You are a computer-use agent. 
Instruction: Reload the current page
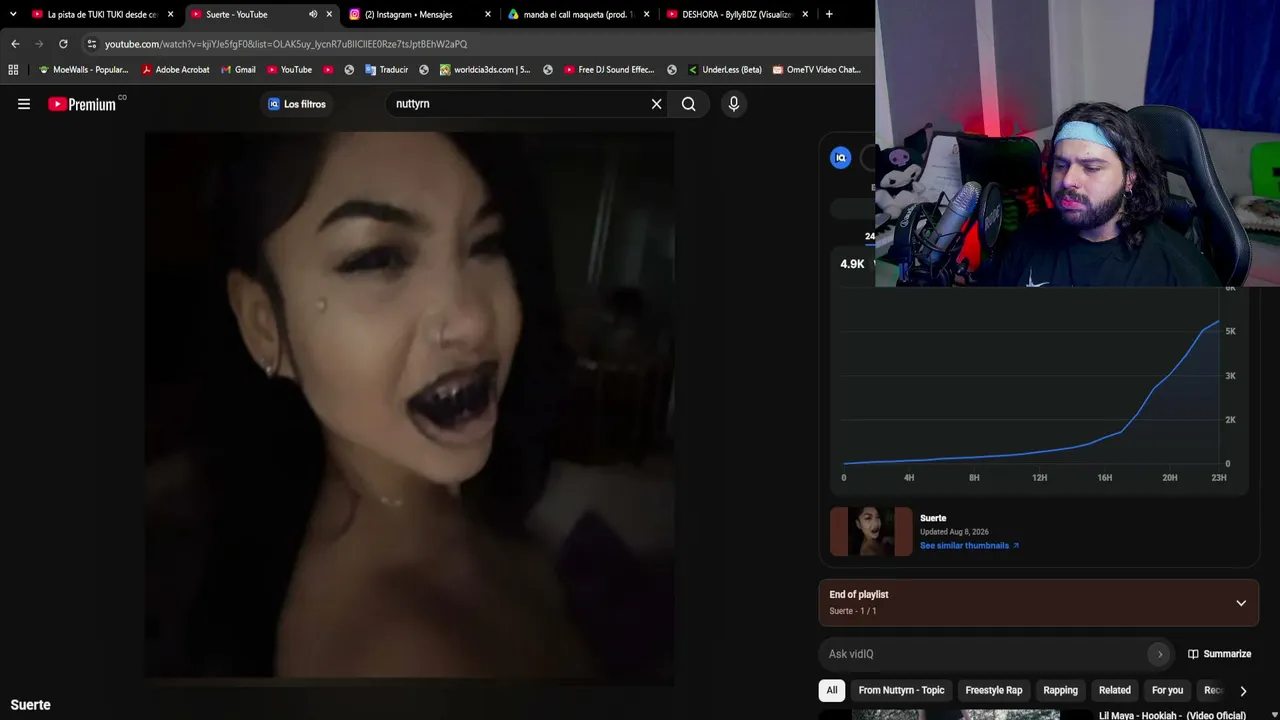pyautogui.click(x=63, y=44)
